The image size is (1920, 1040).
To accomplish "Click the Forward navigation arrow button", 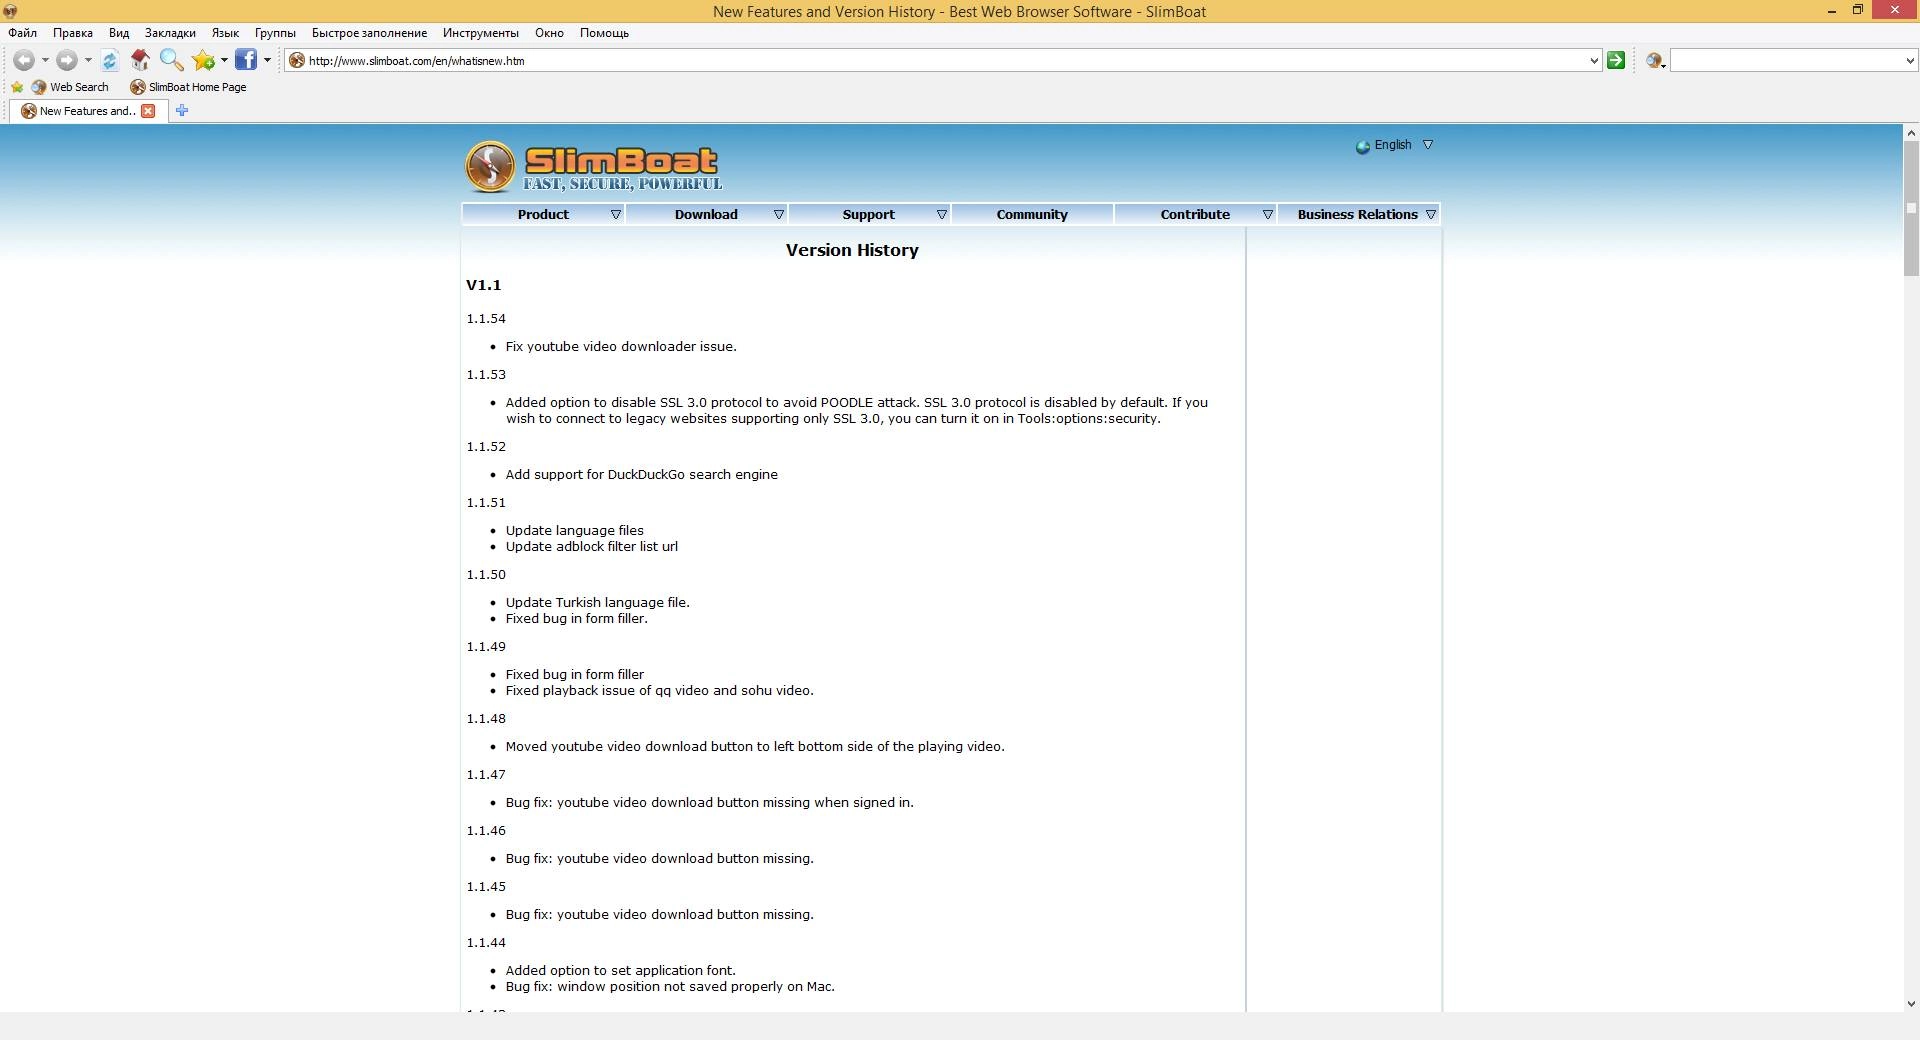I will point(66,60).
